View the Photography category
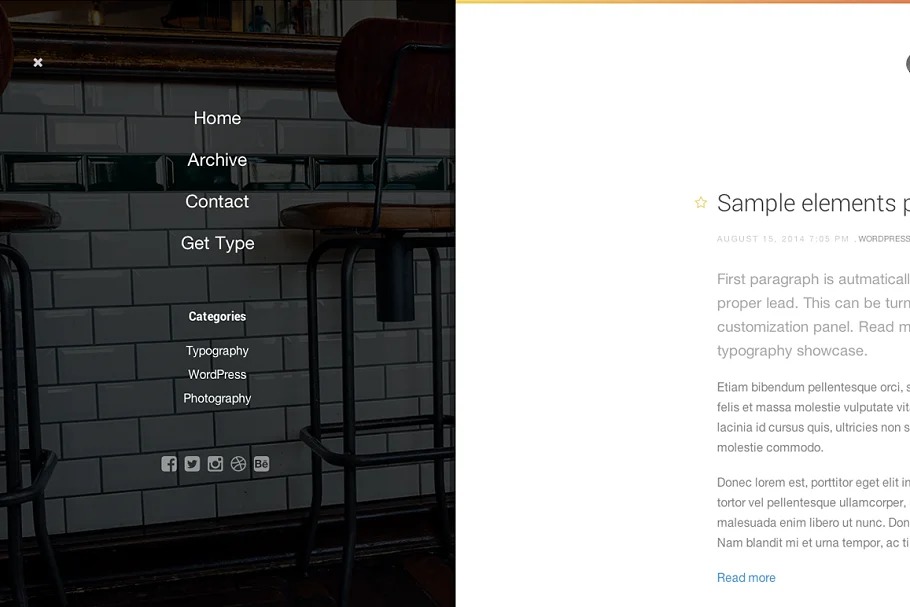 (x=217, y=398)
